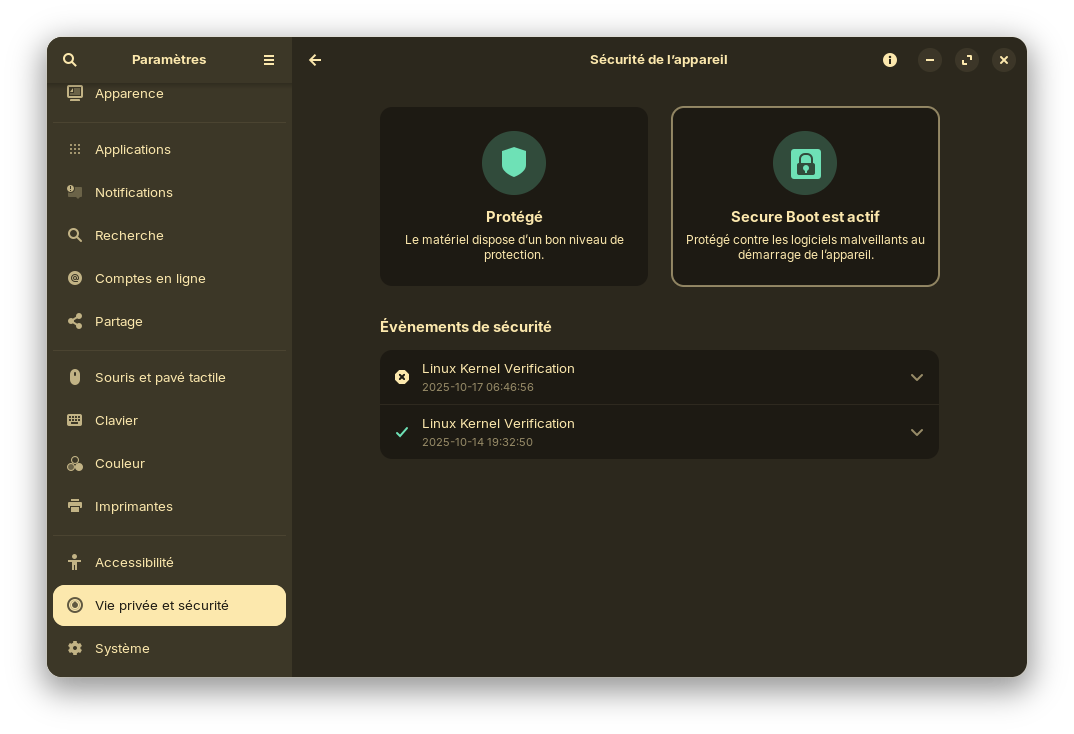Screen dimensions: 1074x734
Task: Click the Système gear icon
Action: point(75,648)
